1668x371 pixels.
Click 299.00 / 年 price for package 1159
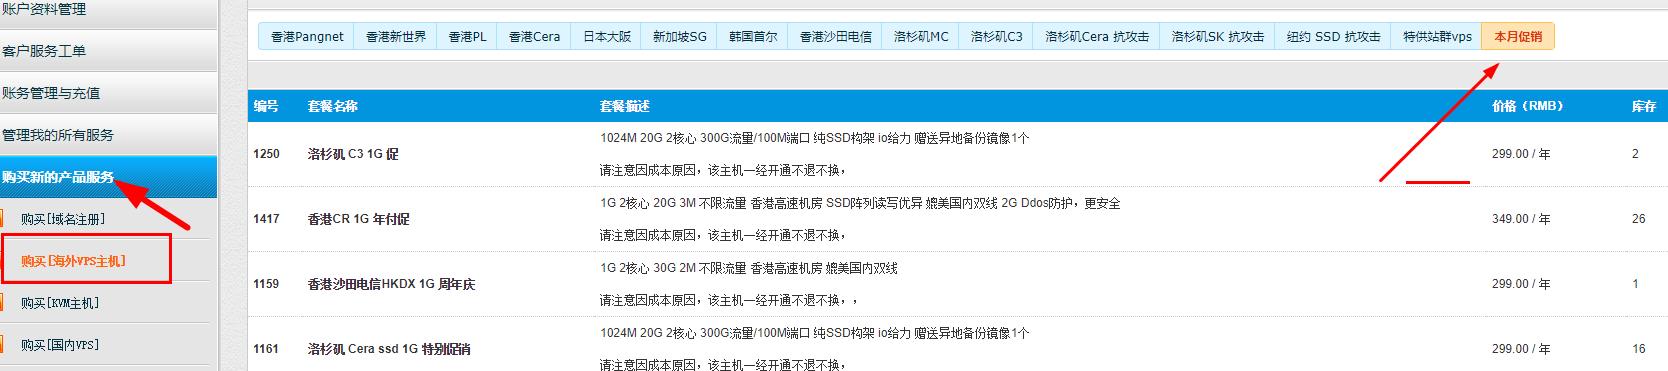1521,284
